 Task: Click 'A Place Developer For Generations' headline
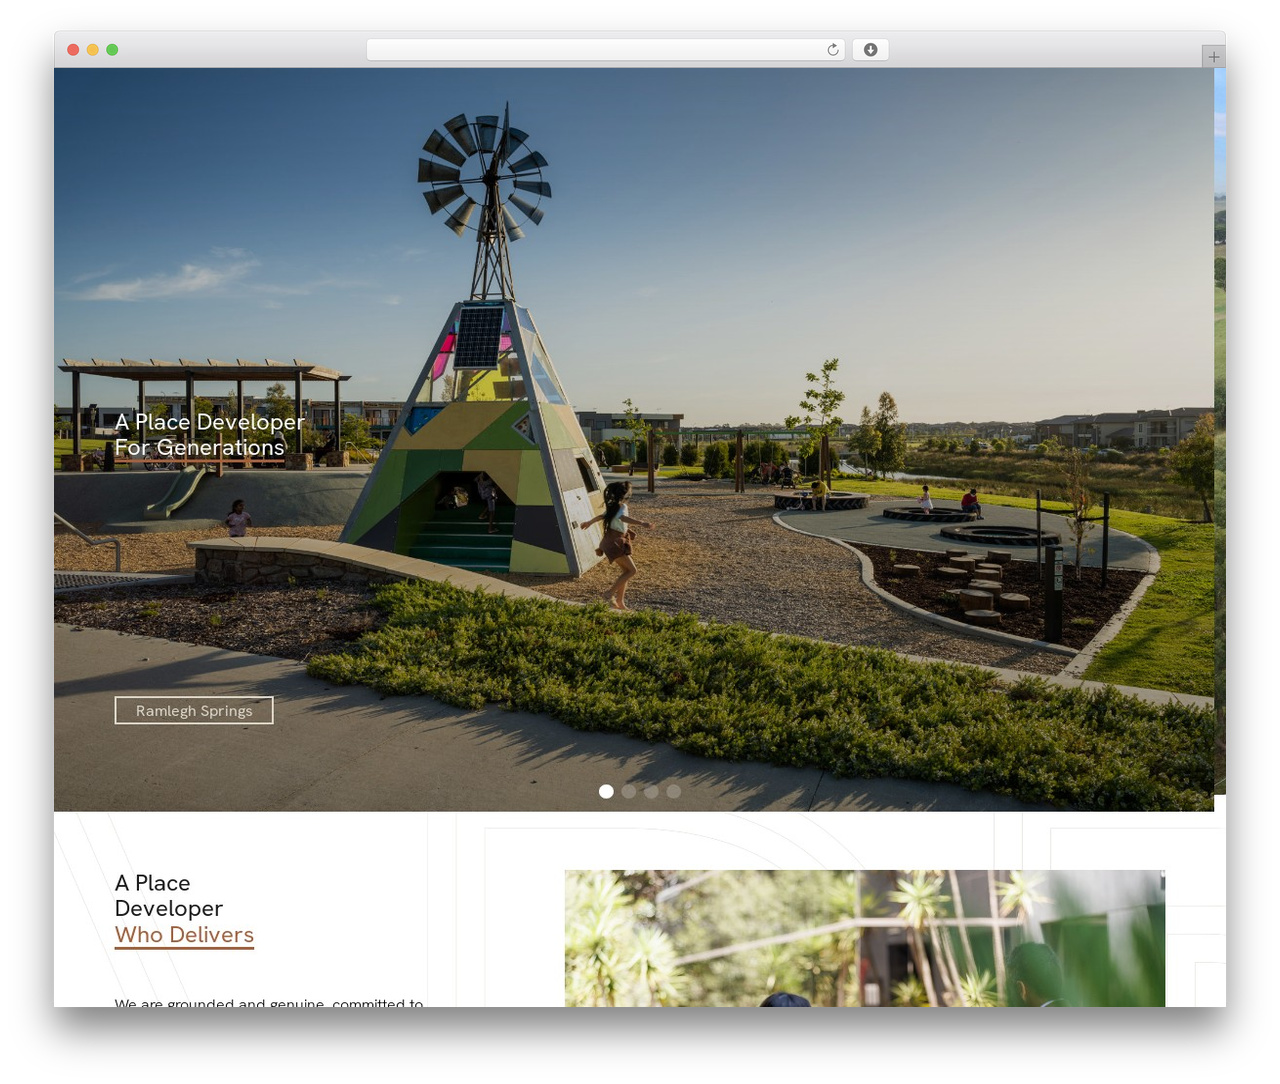(x=210, y=435)
